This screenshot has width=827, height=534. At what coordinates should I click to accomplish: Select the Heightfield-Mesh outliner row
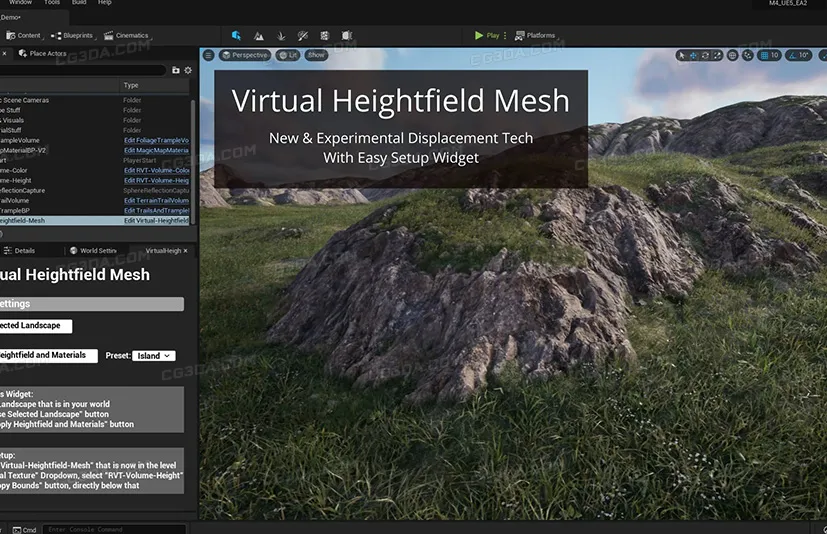(94, 220)
